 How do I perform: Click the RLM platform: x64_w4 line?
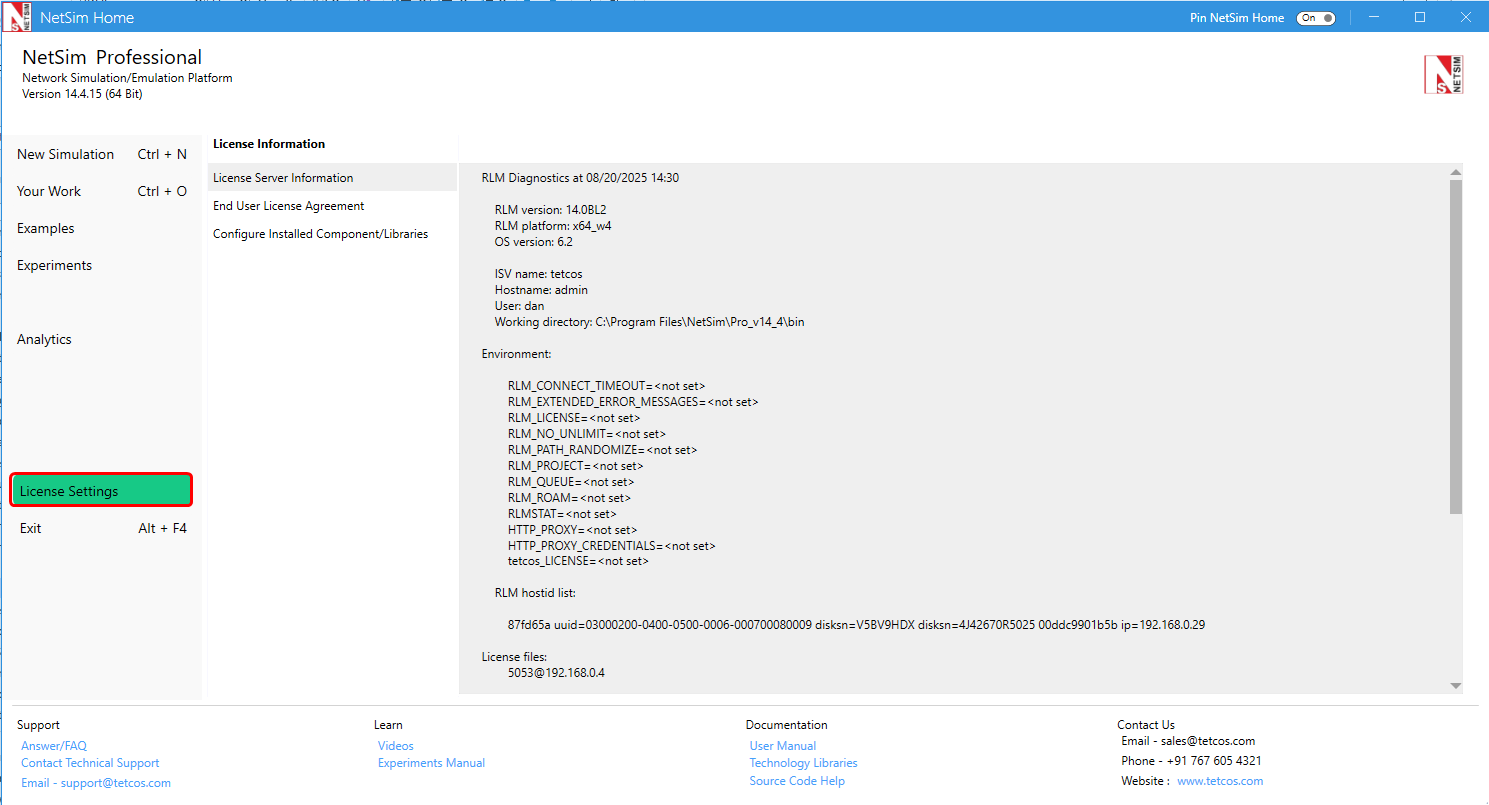pyautogui.click(x=553, y=226)
